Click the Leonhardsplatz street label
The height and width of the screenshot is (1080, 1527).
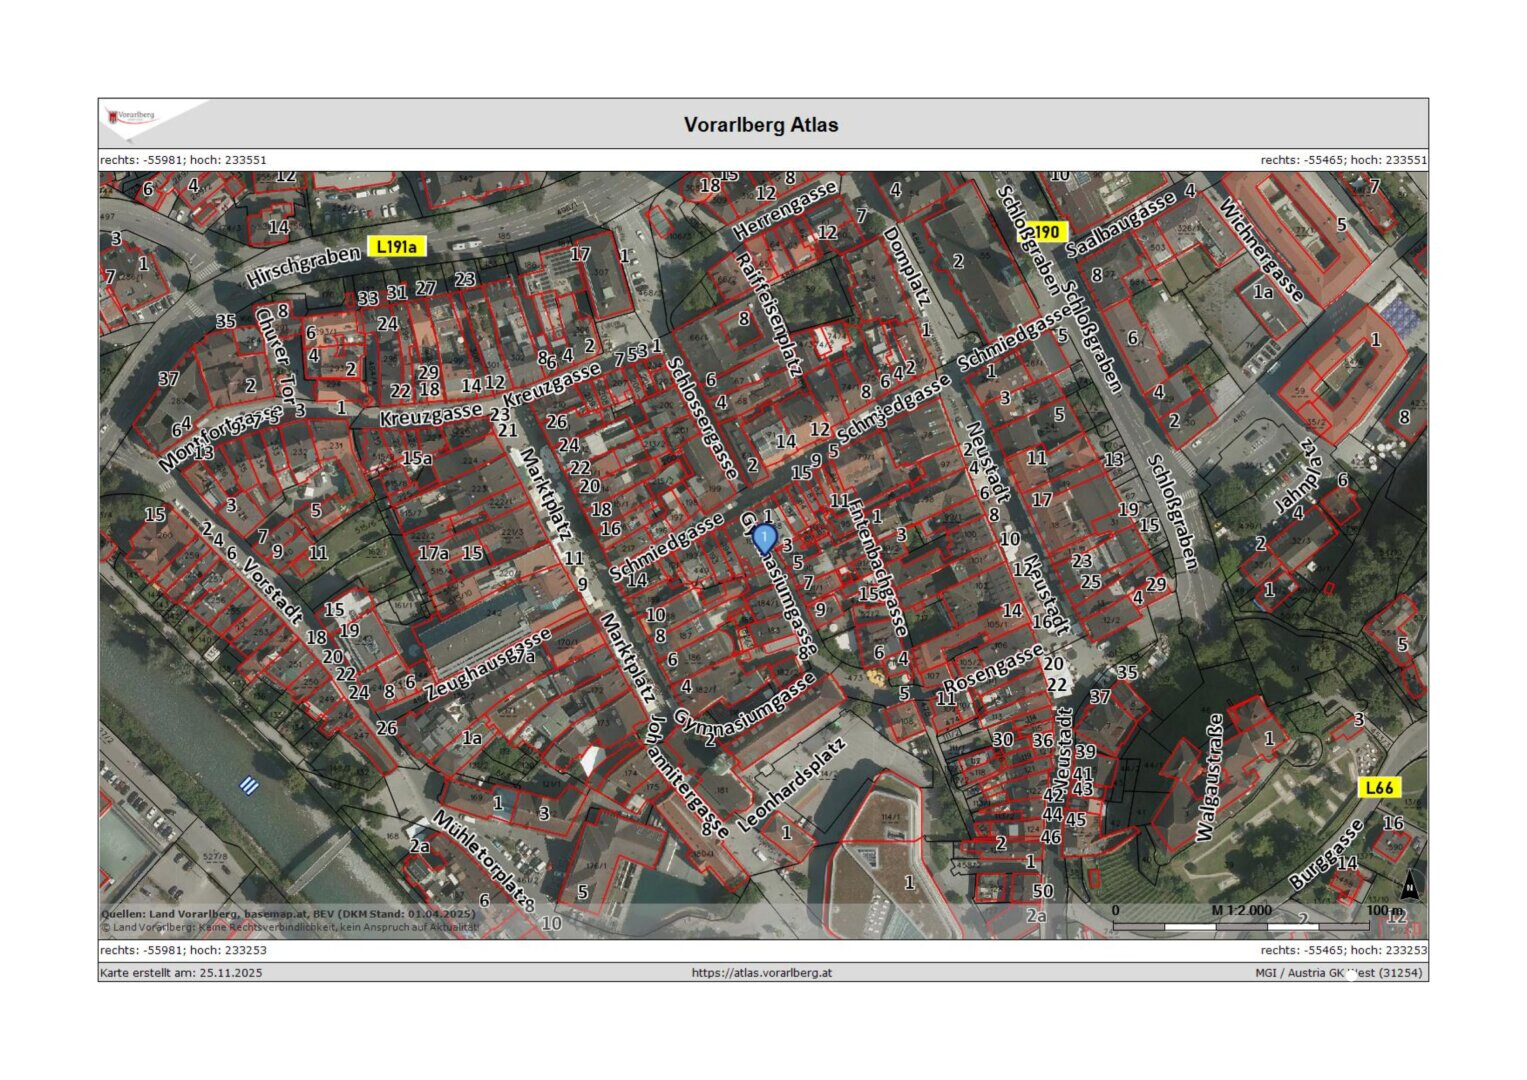(791, 785)
